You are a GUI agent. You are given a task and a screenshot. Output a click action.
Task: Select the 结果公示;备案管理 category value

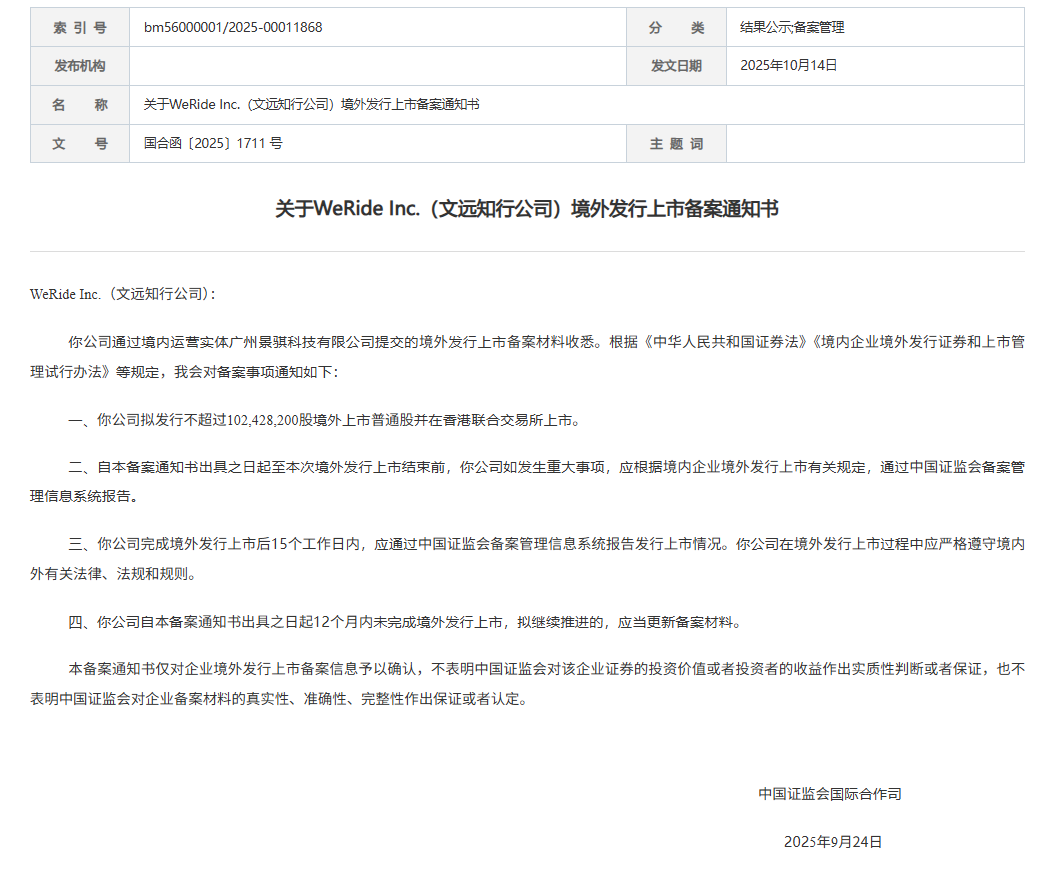(792, 28)
